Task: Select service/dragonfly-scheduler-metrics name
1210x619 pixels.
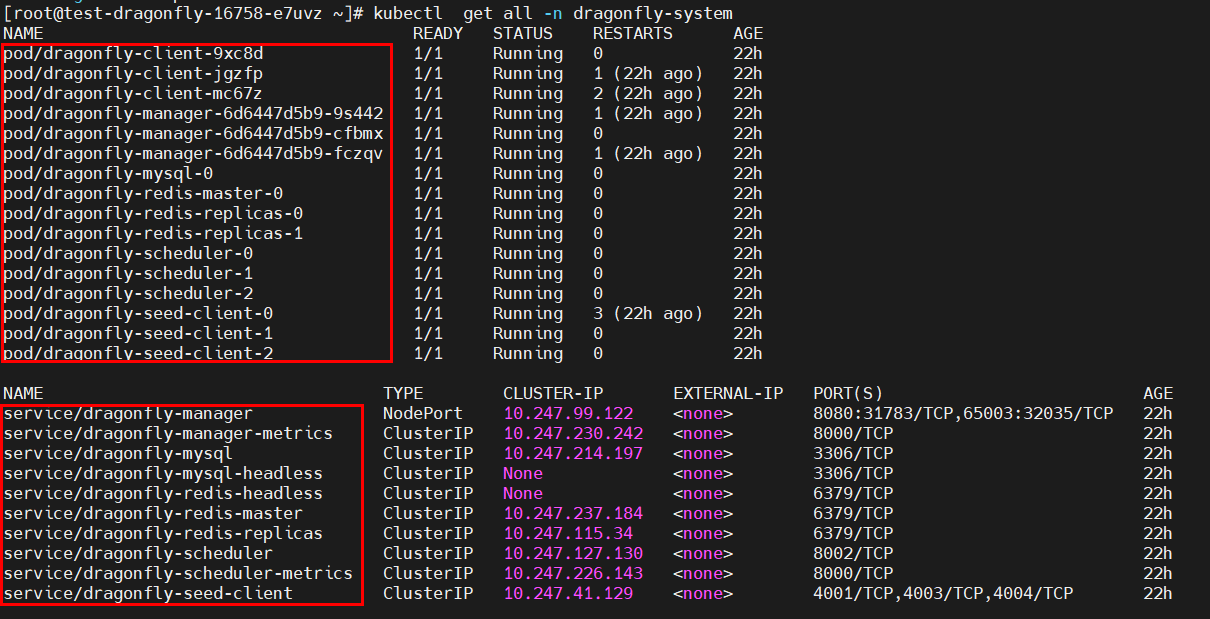Action: pos(178,573)
